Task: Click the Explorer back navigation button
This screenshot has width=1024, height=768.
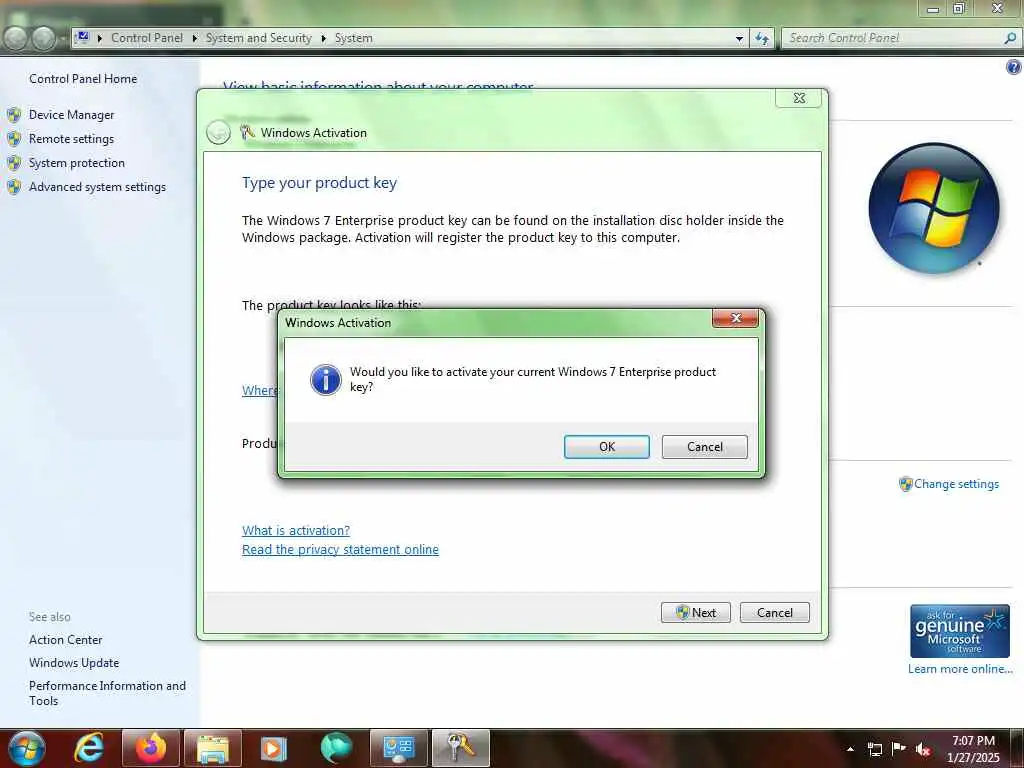Action: [16, 39]
